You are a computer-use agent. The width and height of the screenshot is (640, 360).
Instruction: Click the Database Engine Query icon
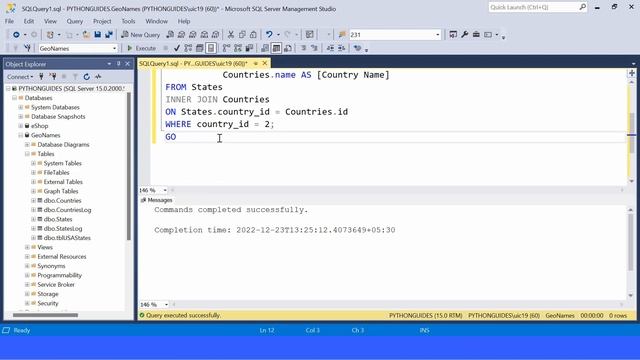[170, 35]
